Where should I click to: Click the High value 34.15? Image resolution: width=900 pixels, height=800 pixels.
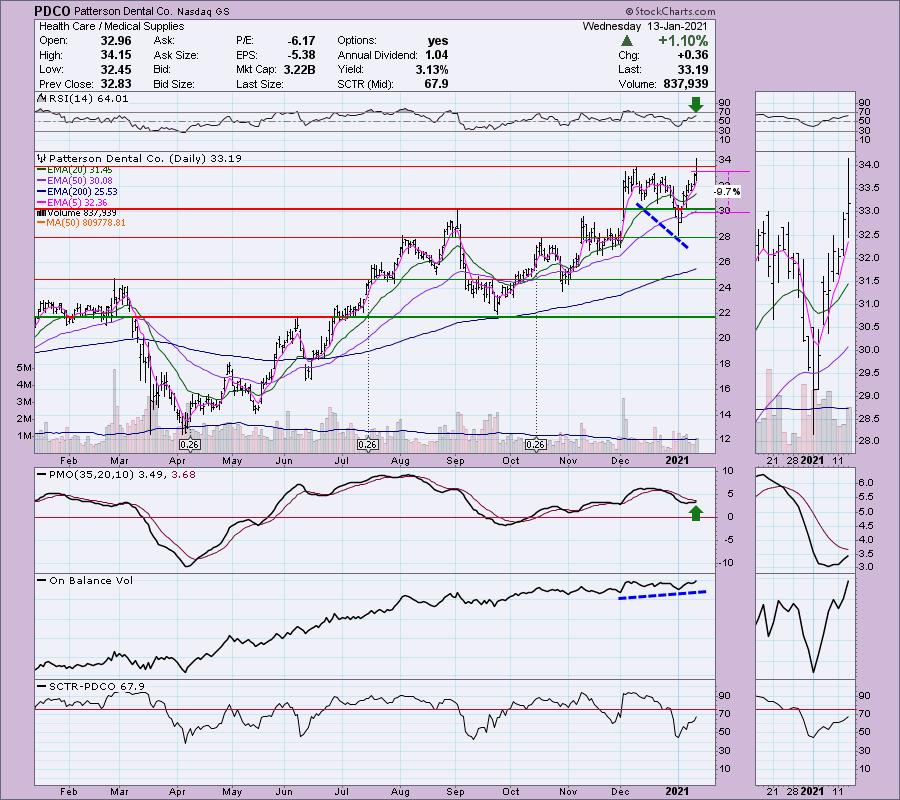(x=116, y=55)
